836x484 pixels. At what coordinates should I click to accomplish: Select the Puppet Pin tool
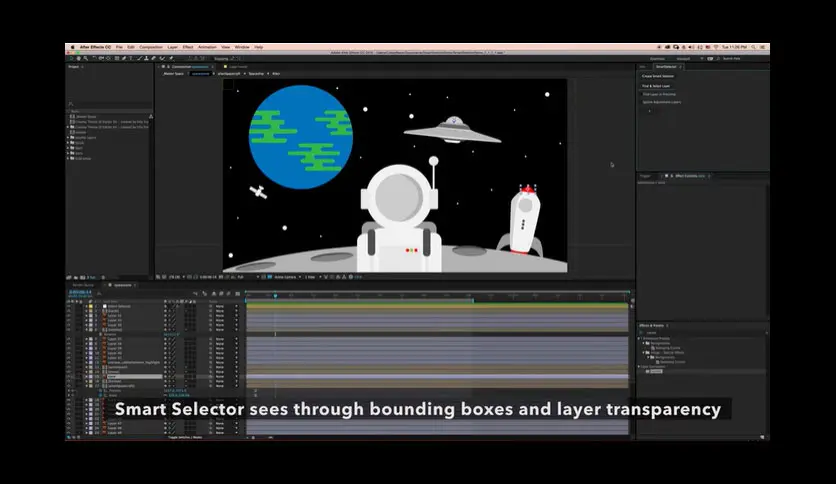pos(171,59)
